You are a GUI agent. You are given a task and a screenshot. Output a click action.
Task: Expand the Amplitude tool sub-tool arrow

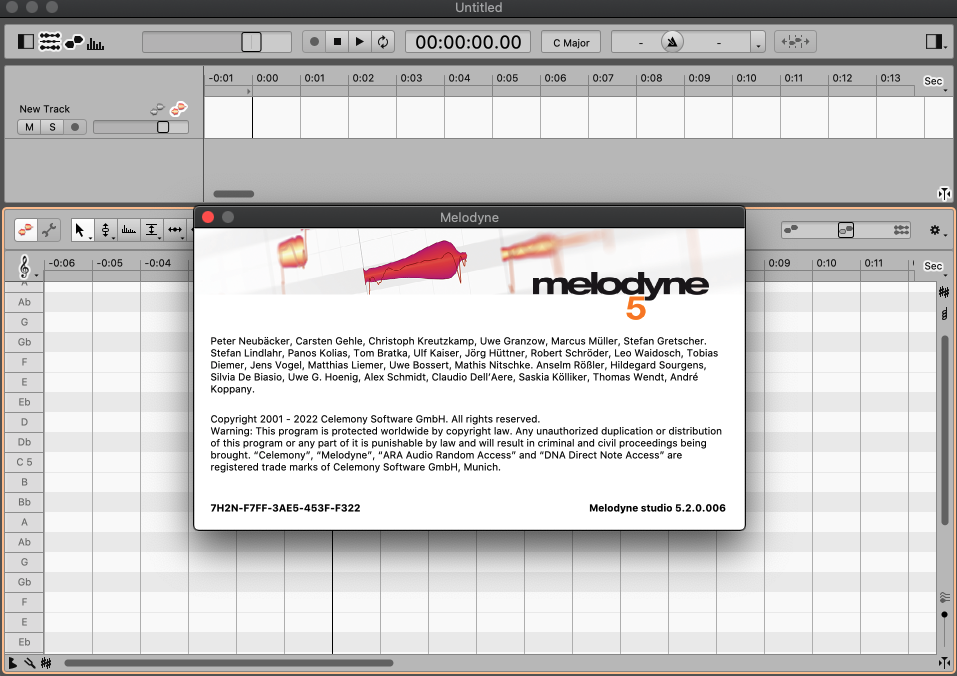[160, 238]
